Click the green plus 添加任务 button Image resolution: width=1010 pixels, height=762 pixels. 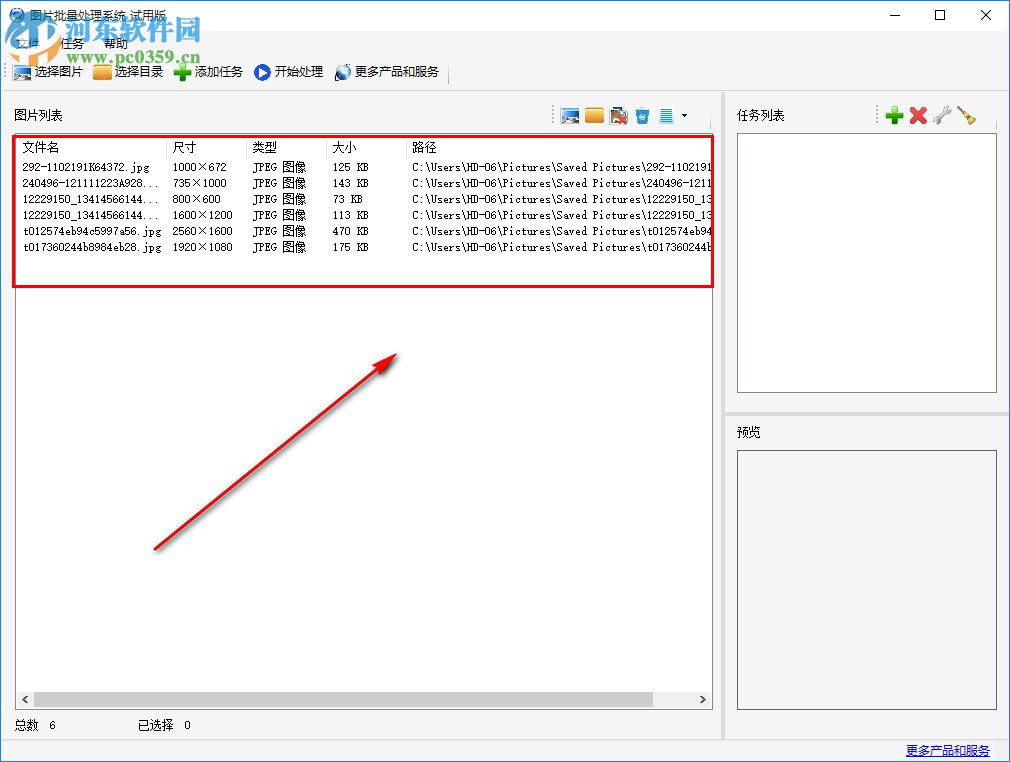click(208, 72)
